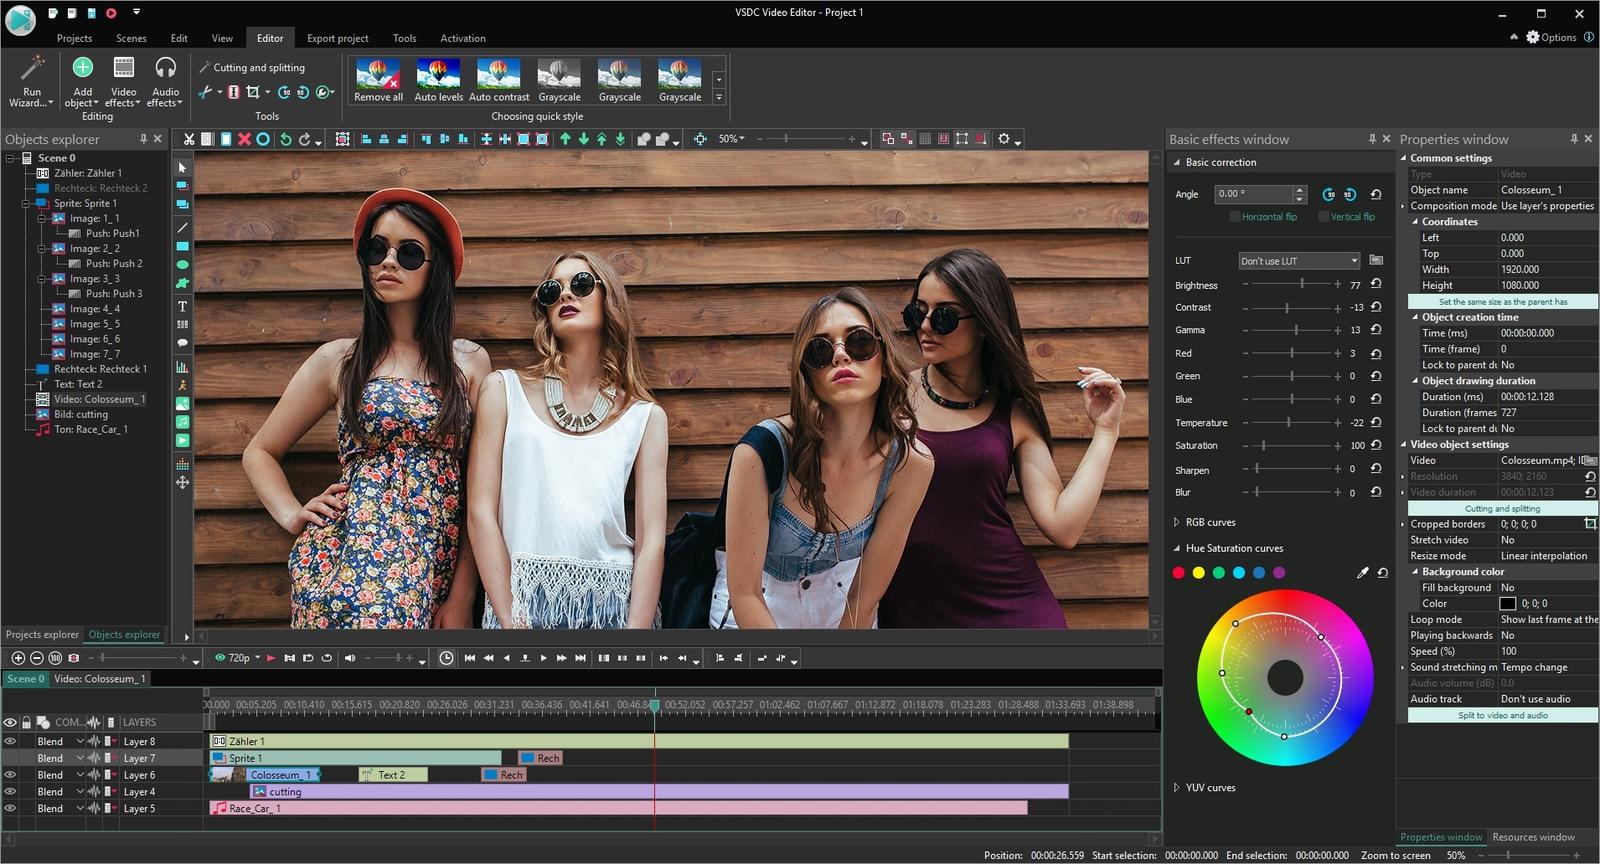Expand the RGB curves section
This screenshot has width=1600, height=864.
click(x=1177, y=522)
